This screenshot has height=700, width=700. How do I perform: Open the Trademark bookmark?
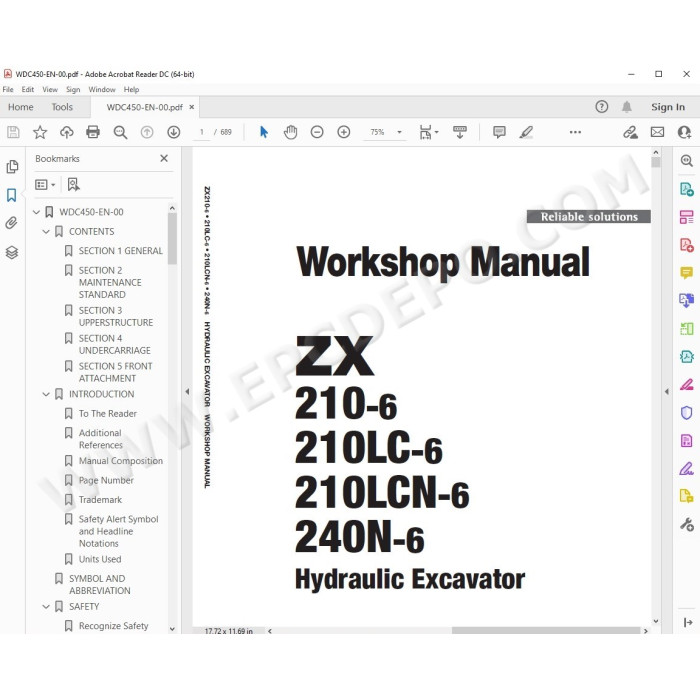(x=100, y=500)
